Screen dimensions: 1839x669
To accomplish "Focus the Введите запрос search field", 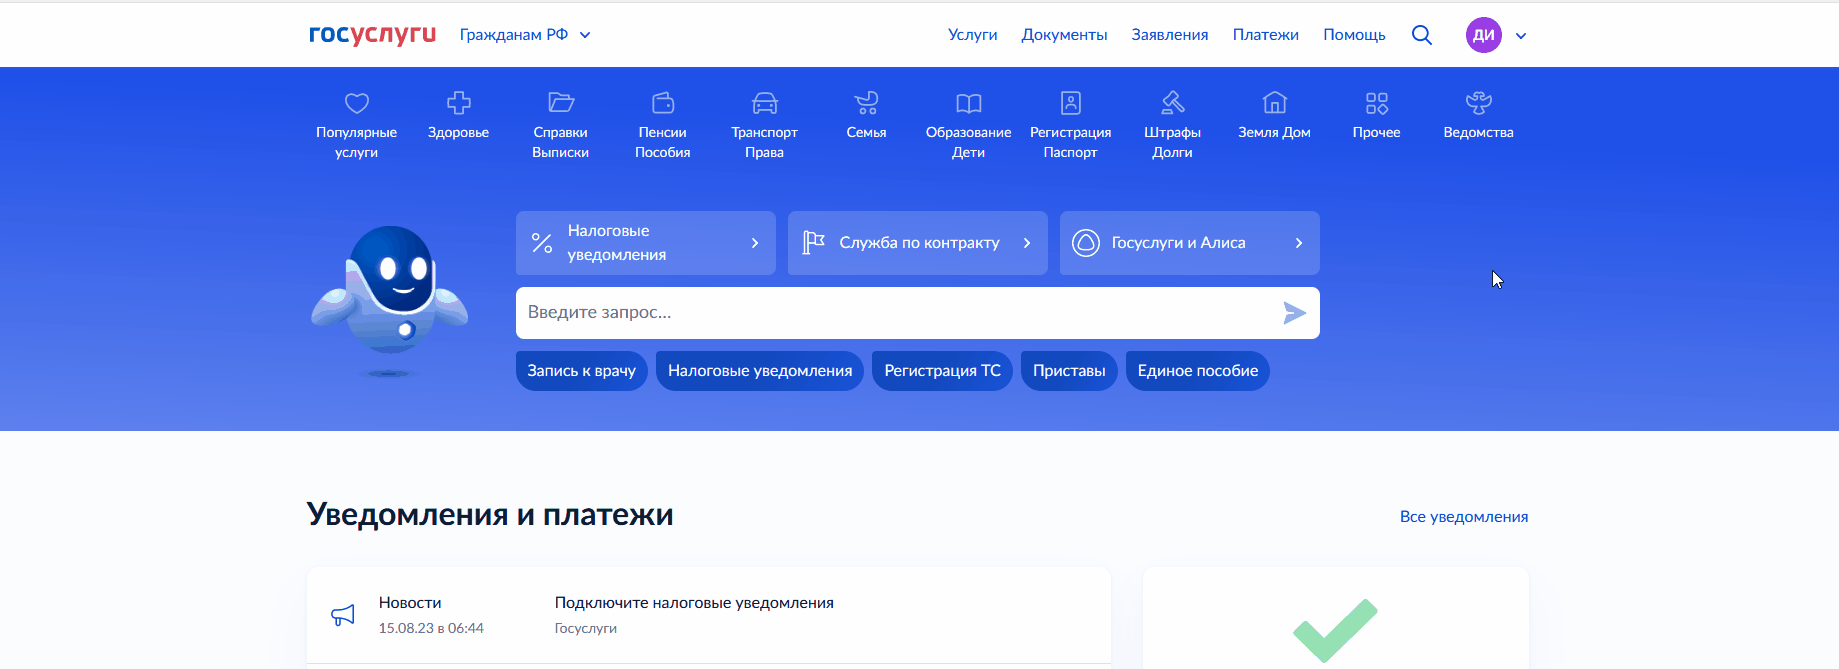I will pyautogui.click(x=895, y=313).
